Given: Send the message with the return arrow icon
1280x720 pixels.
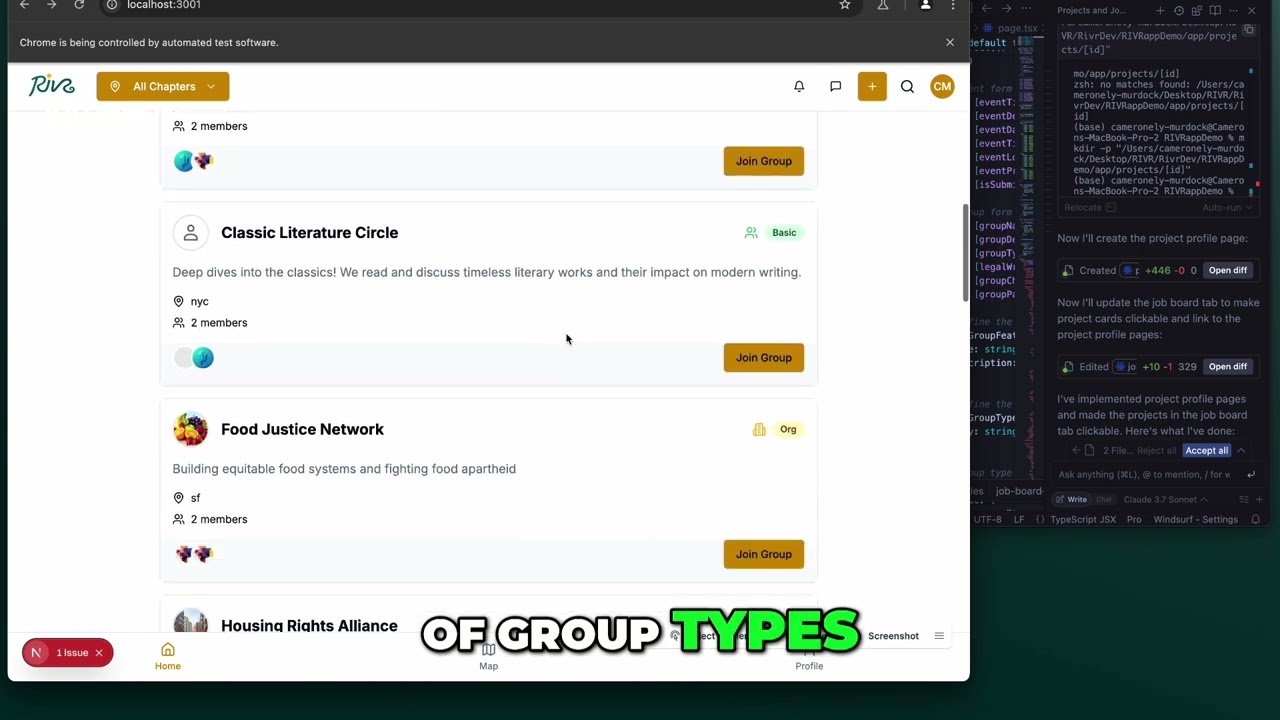Looking at the screenshot, I should pyautogui.click(x=1251, y=474).
